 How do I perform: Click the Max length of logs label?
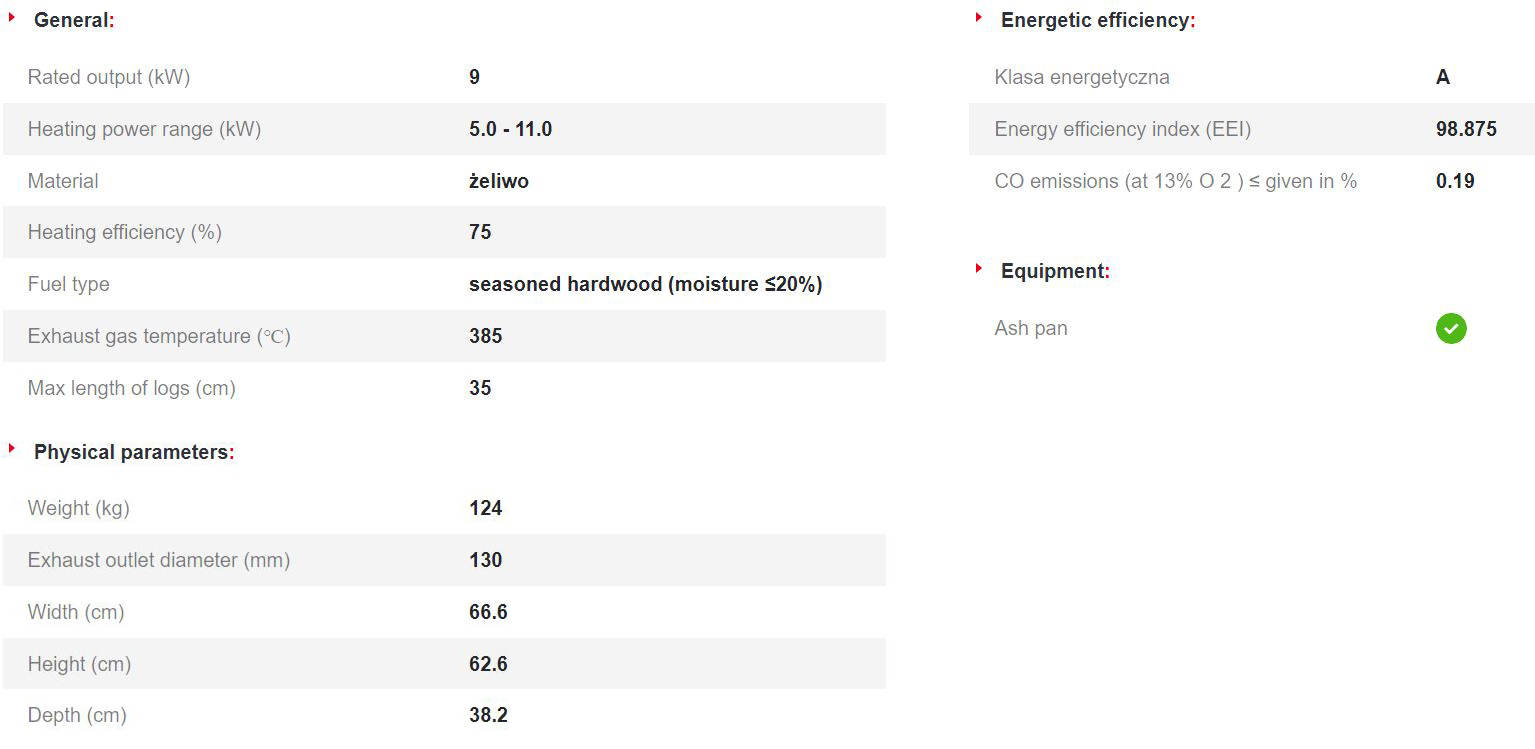coord(132,388)
